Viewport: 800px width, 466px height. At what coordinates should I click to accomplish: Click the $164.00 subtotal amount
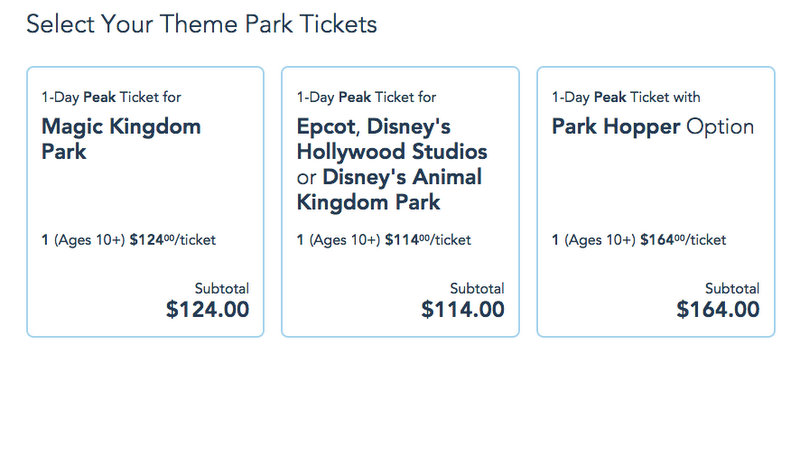pos(717,310)
